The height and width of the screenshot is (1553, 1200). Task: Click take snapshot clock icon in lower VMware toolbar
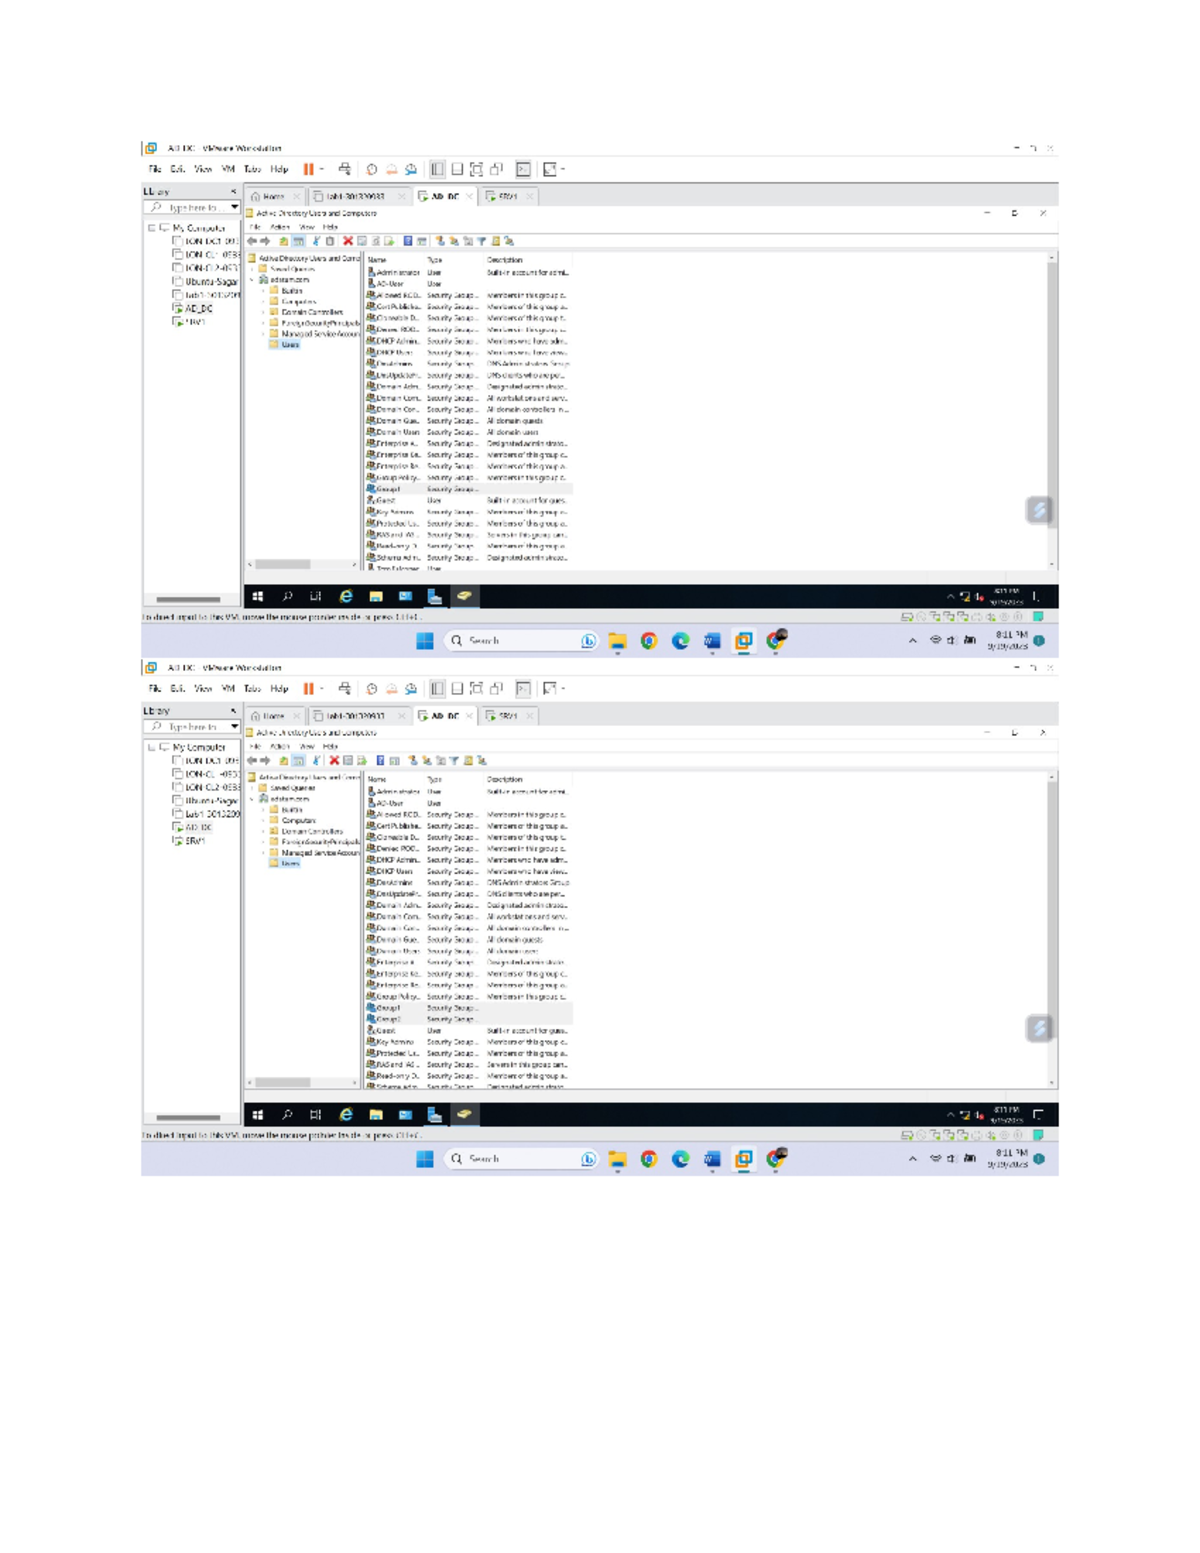point(372,689)
